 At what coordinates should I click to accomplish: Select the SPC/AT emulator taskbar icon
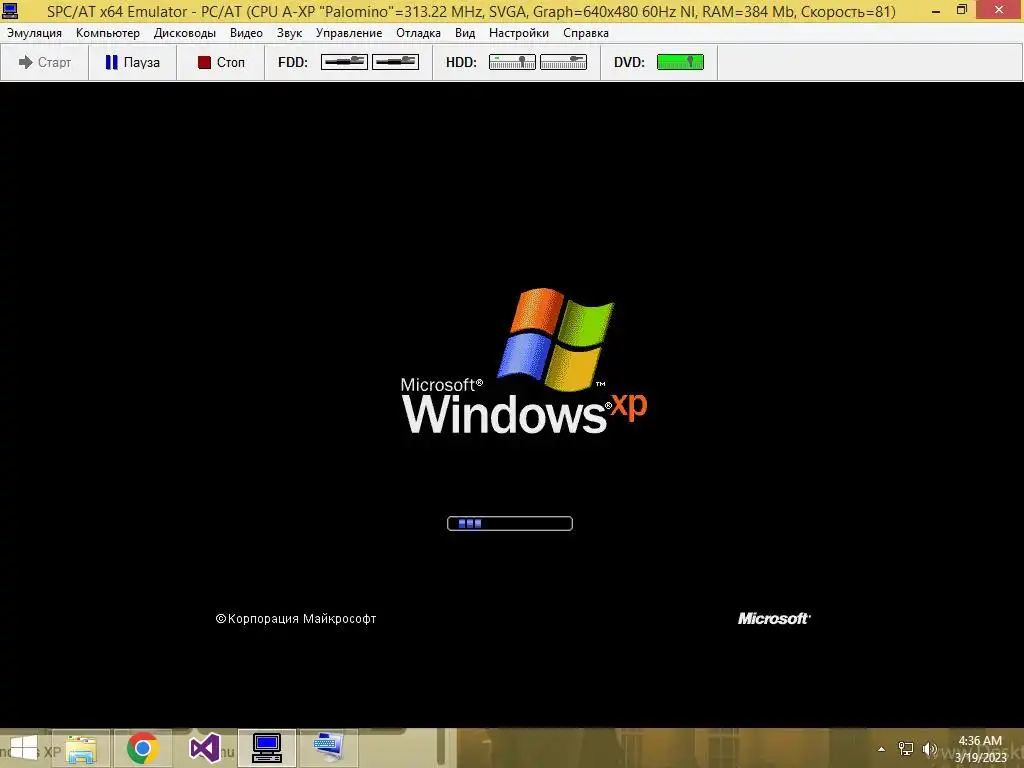coord(266,748)
